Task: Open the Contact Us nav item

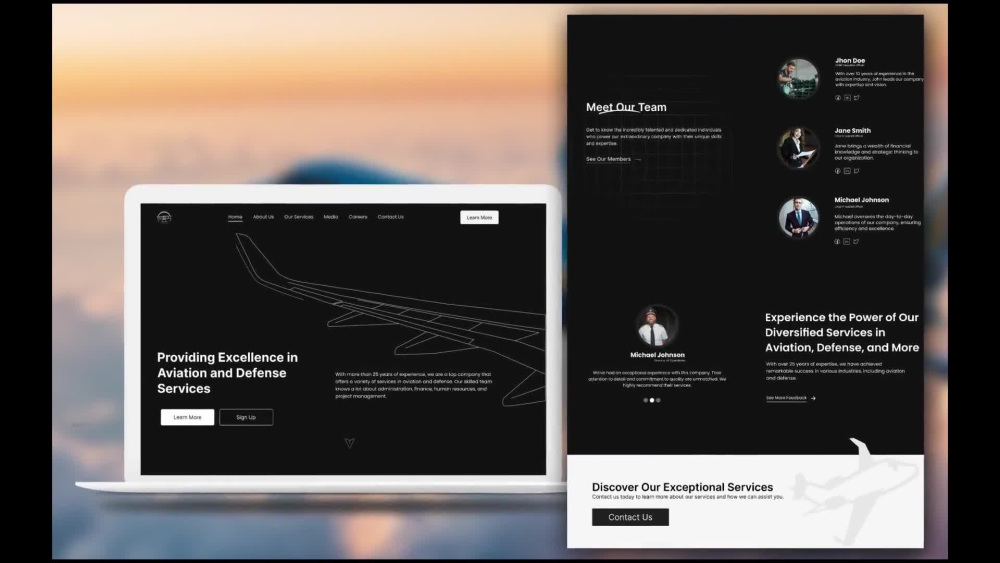Action: (x=390, y=217)
